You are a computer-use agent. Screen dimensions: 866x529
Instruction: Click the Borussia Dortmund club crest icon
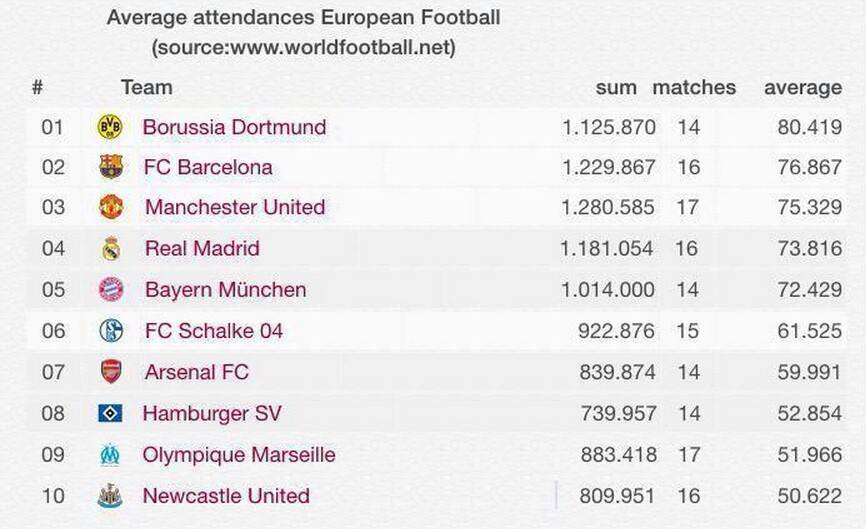pos(110,127)
